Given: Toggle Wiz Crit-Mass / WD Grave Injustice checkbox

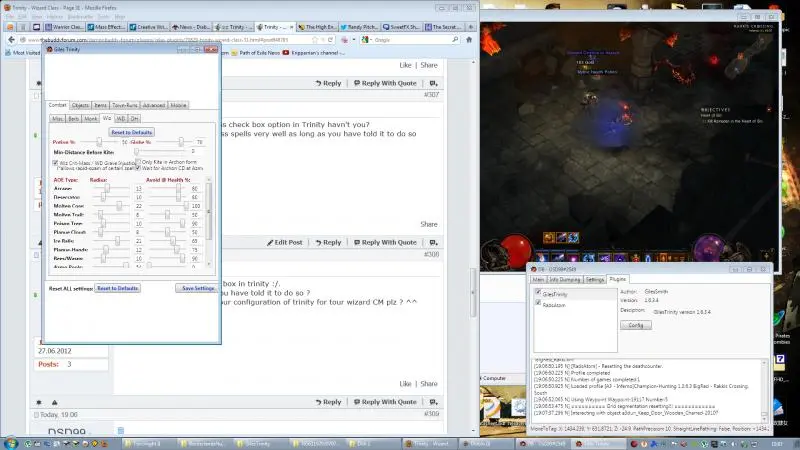Looking at the screenshot, I should [55, 163].
